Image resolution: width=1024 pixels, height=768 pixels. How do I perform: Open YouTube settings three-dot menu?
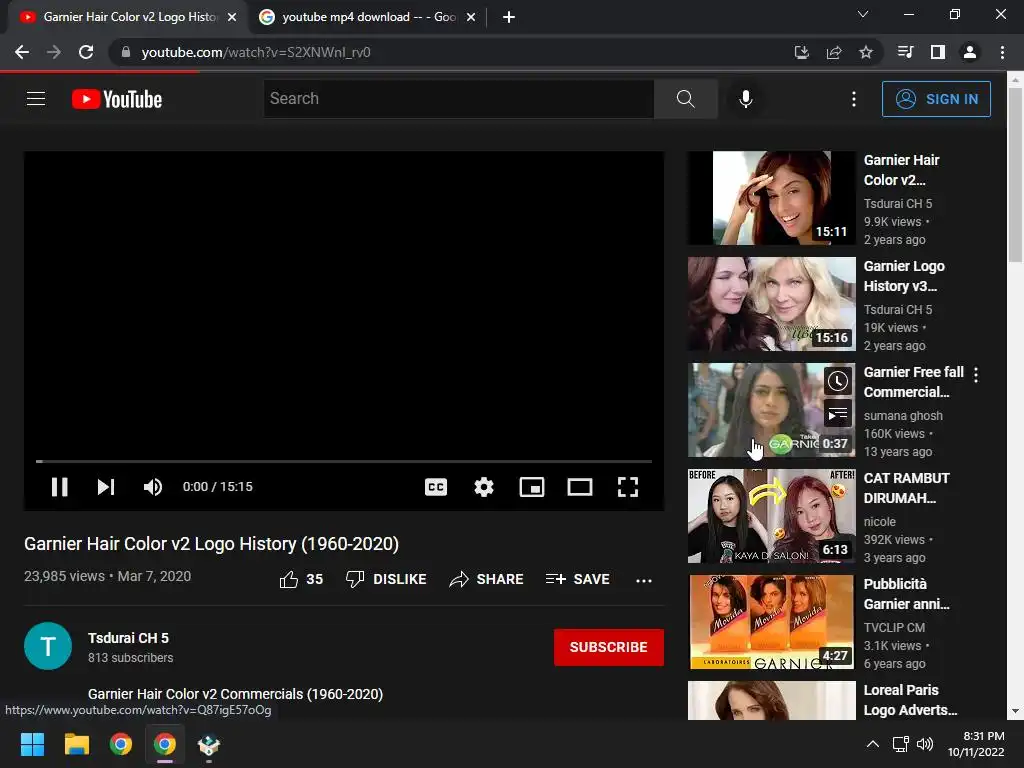(x=854, y=99)
